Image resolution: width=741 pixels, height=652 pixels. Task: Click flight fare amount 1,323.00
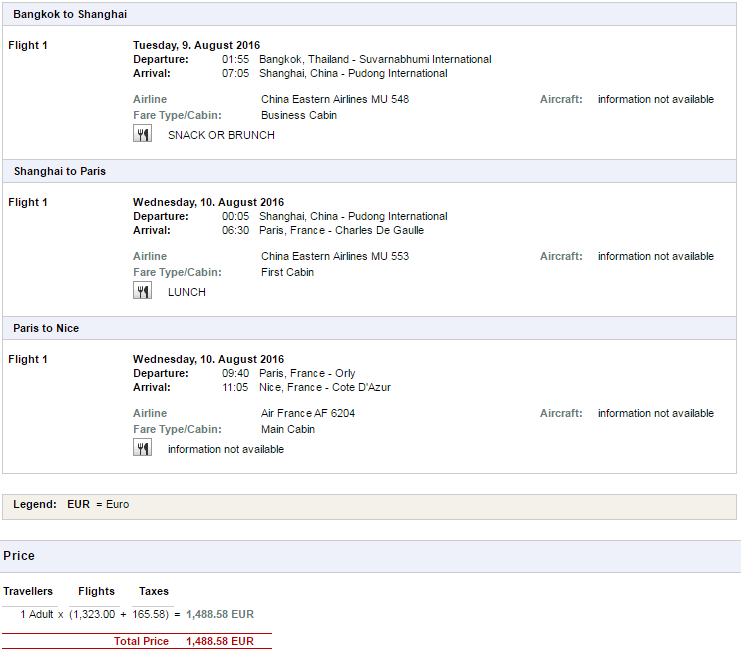(94, 614)
